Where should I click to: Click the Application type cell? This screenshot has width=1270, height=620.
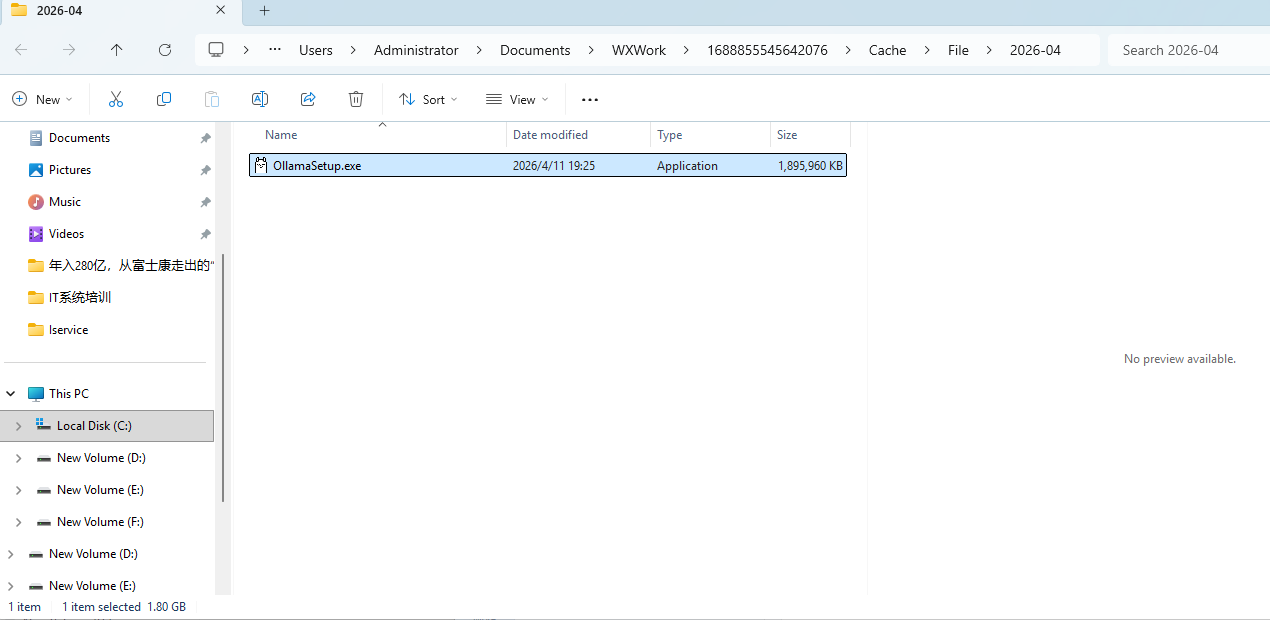pos(687,166)
